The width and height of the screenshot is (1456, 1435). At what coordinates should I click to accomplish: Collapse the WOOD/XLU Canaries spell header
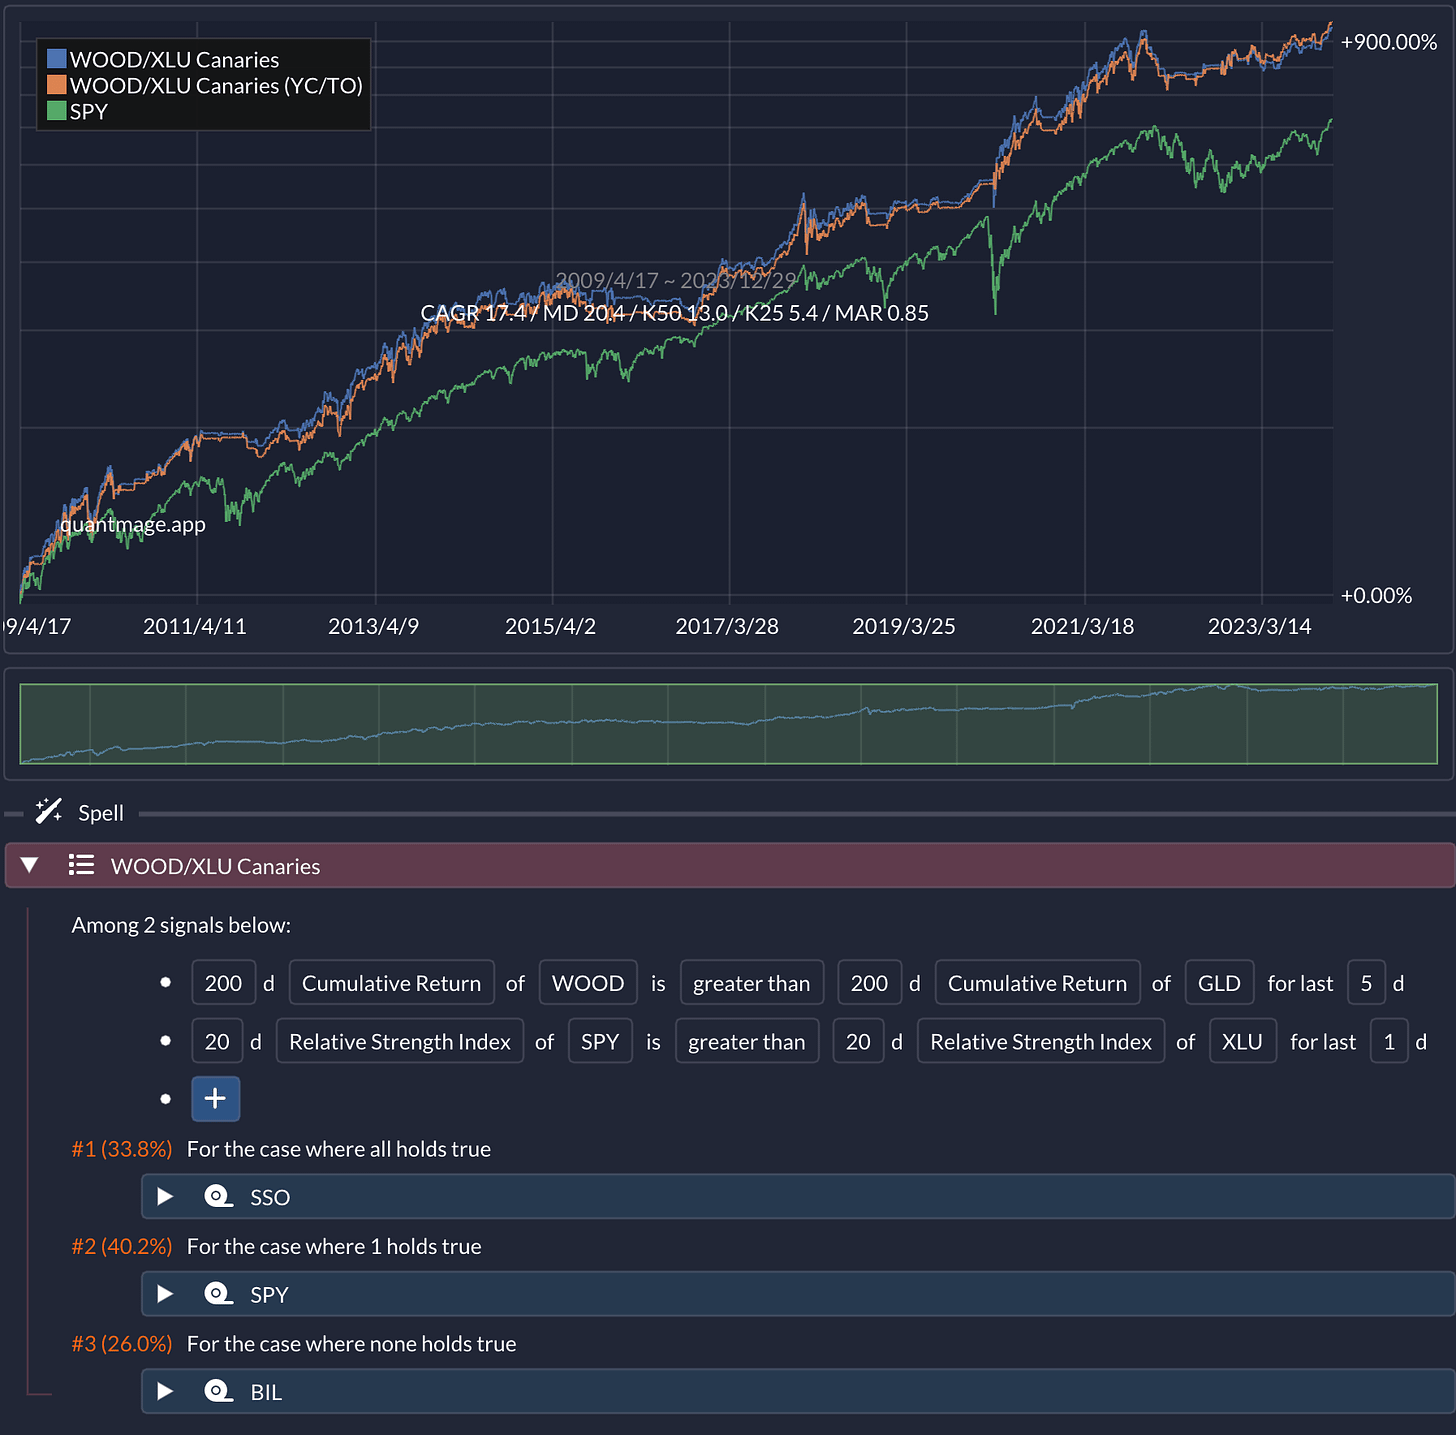pyautogui.click(x=29, y=865)
